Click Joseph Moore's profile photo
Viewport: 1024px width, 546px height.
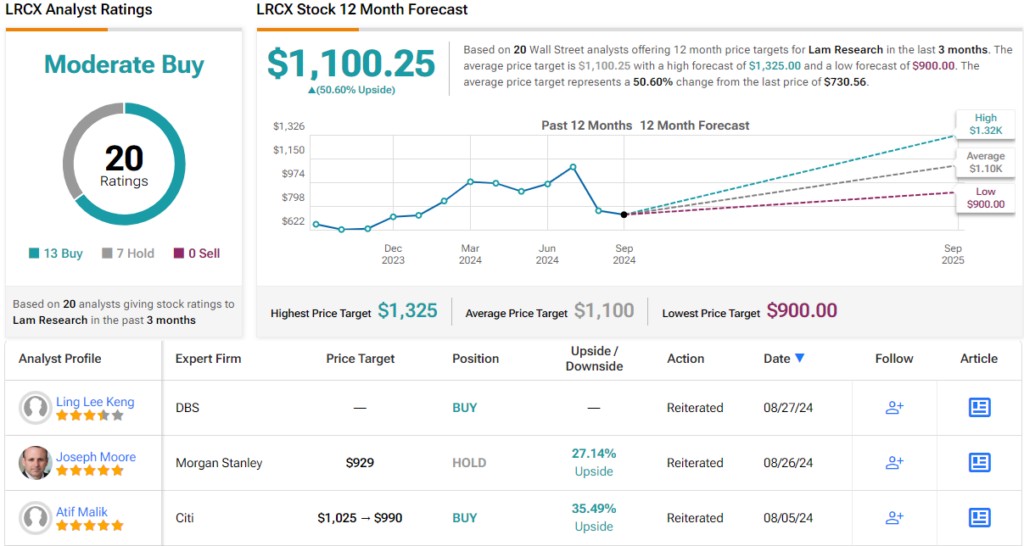pos(36,463)
